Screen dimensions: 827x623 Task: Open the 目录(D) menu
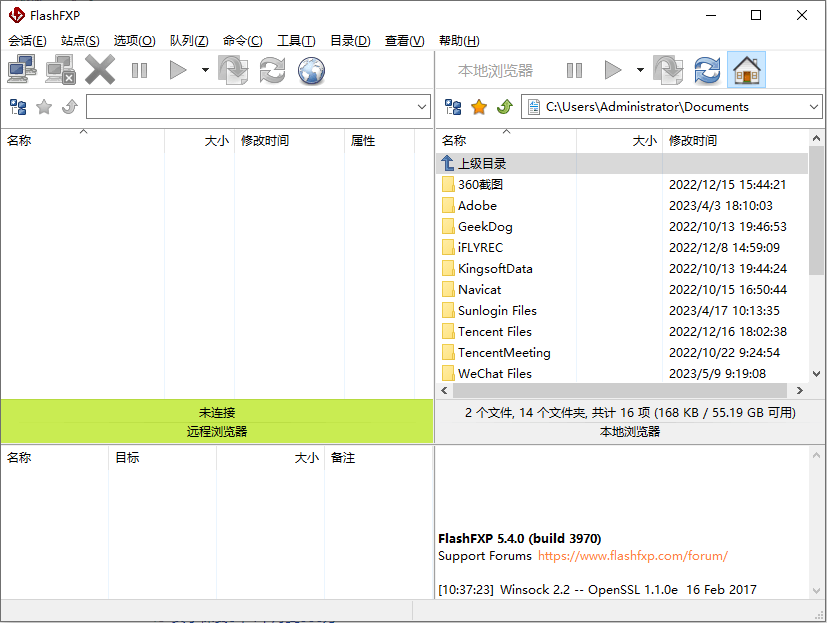point(350,41)
